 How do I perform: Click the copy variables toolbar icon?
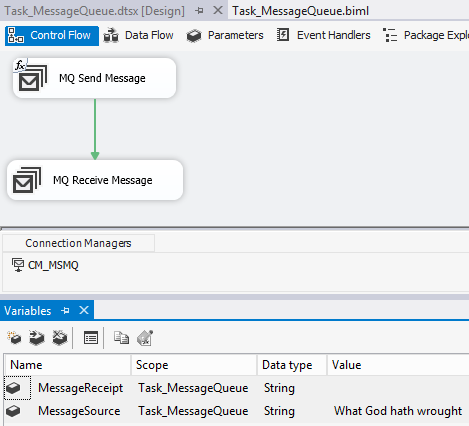coord(121,338)
